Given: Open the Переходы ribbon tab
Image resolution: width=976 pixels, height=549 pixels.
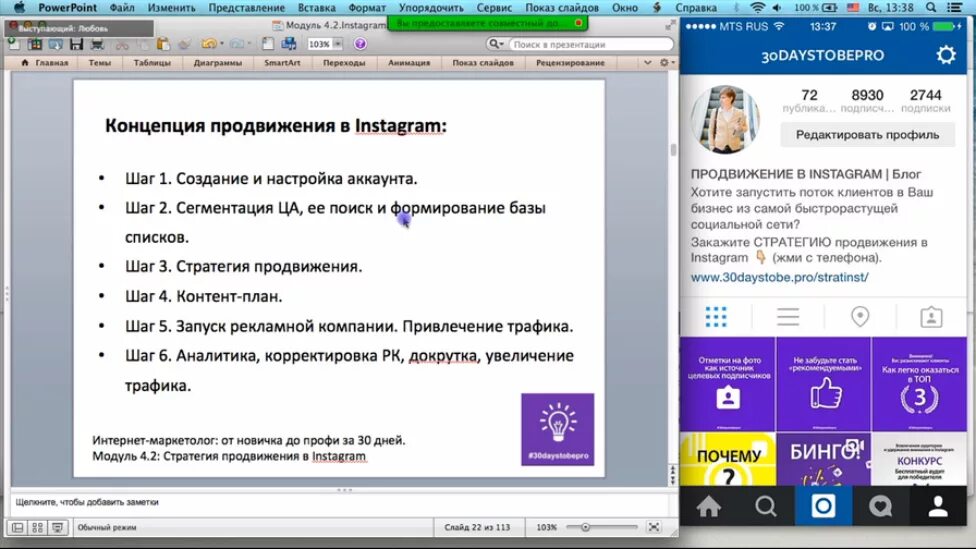Looking at the screenshot, I should point(344,63).
